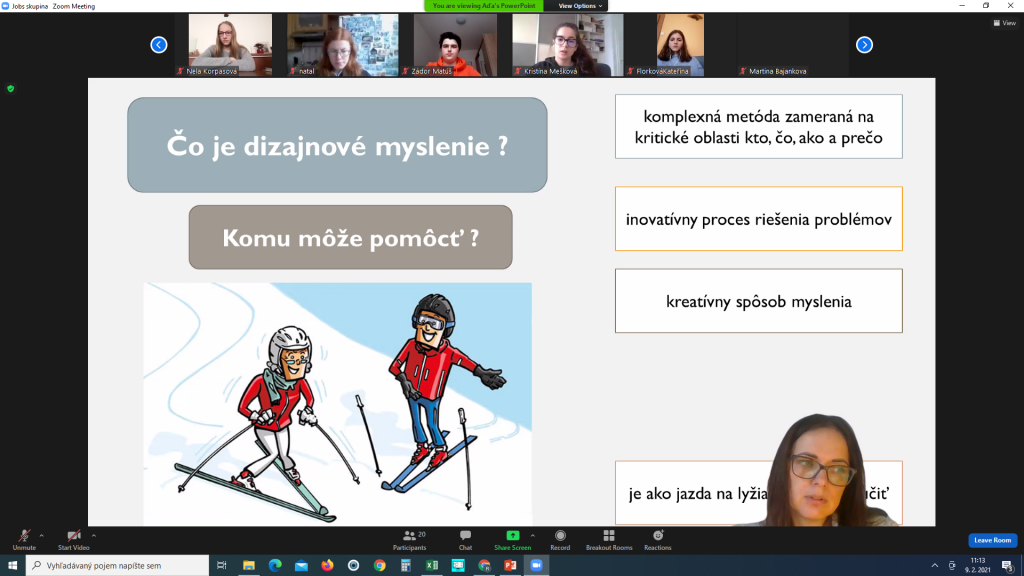Click the green encryption shield icon

[x=10, y=89]
